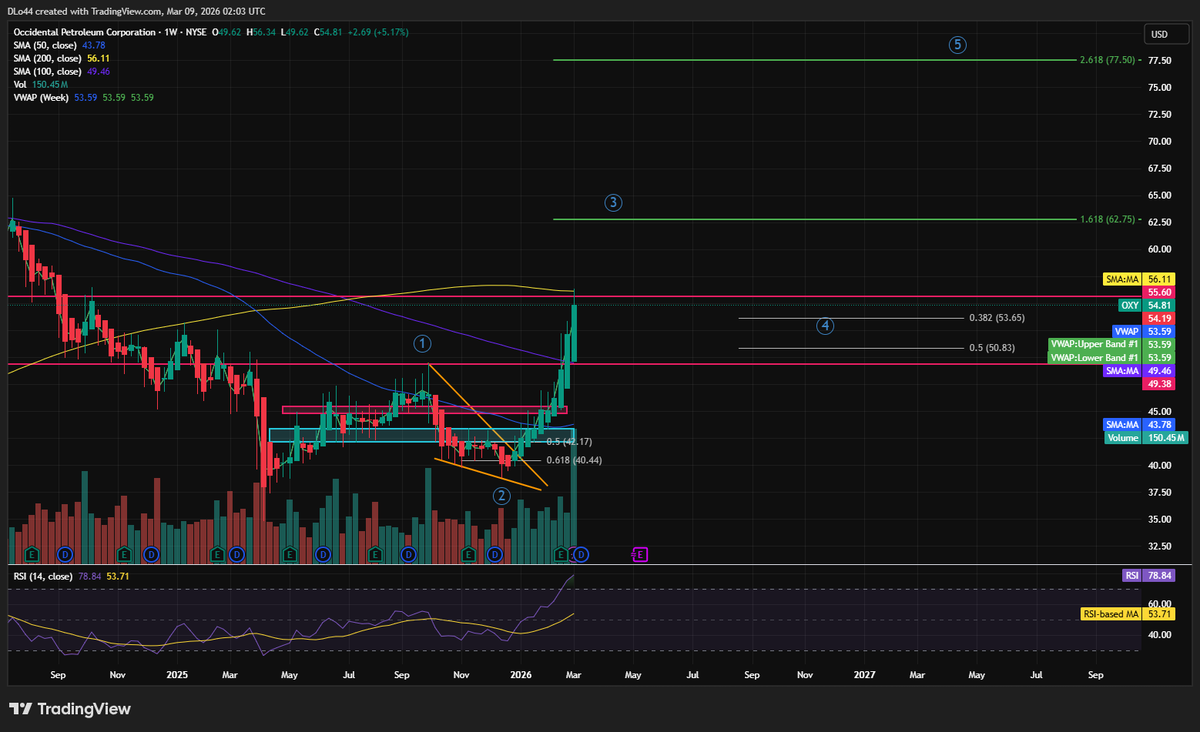Select the cyan rectangle support zone
Viewport: 1200px width, 732px height.
click(x=421, y=436)
